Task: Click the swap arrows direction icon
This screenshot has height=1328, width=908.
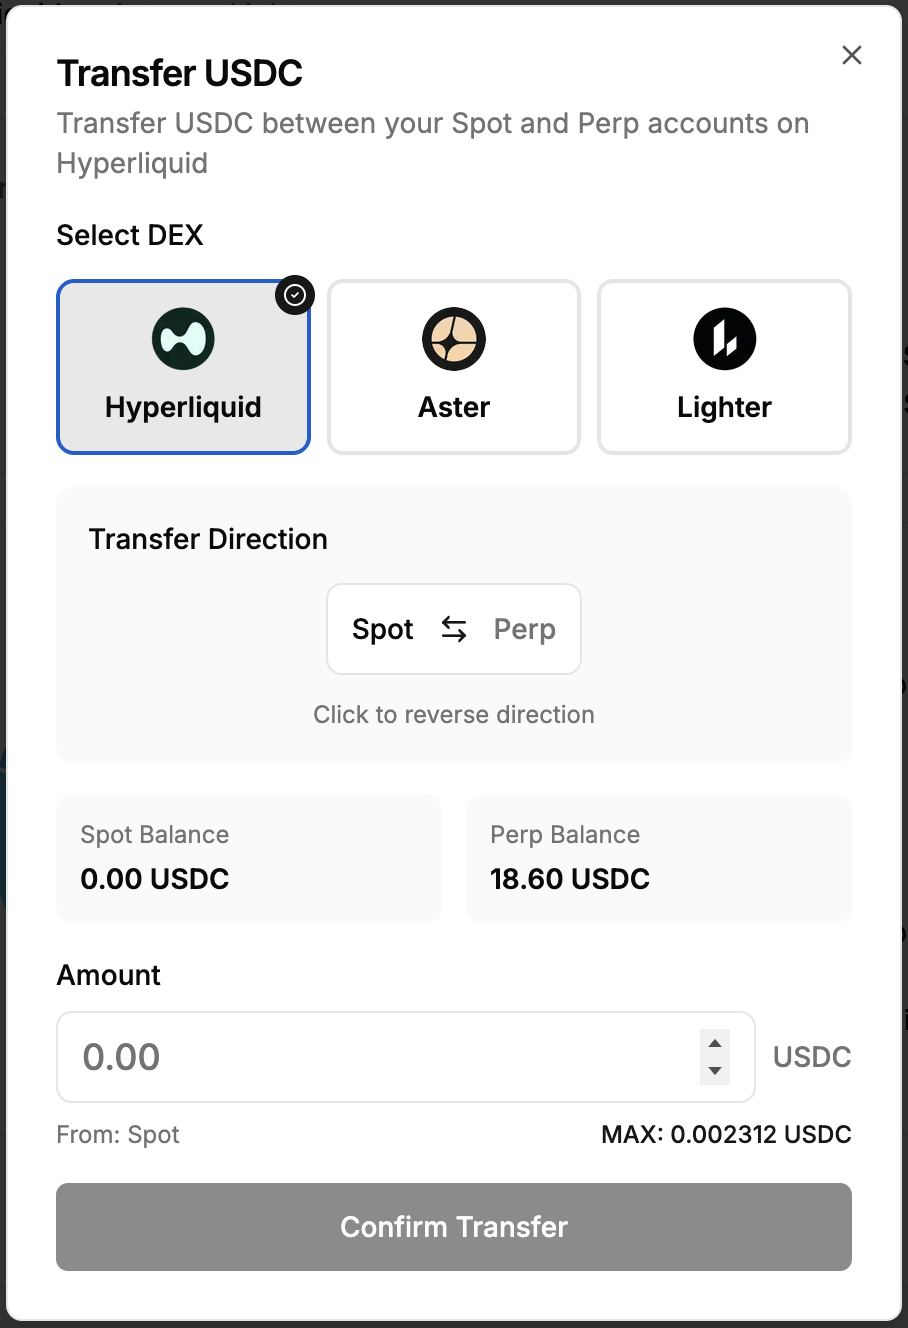Action: click(x=454, y=629)
